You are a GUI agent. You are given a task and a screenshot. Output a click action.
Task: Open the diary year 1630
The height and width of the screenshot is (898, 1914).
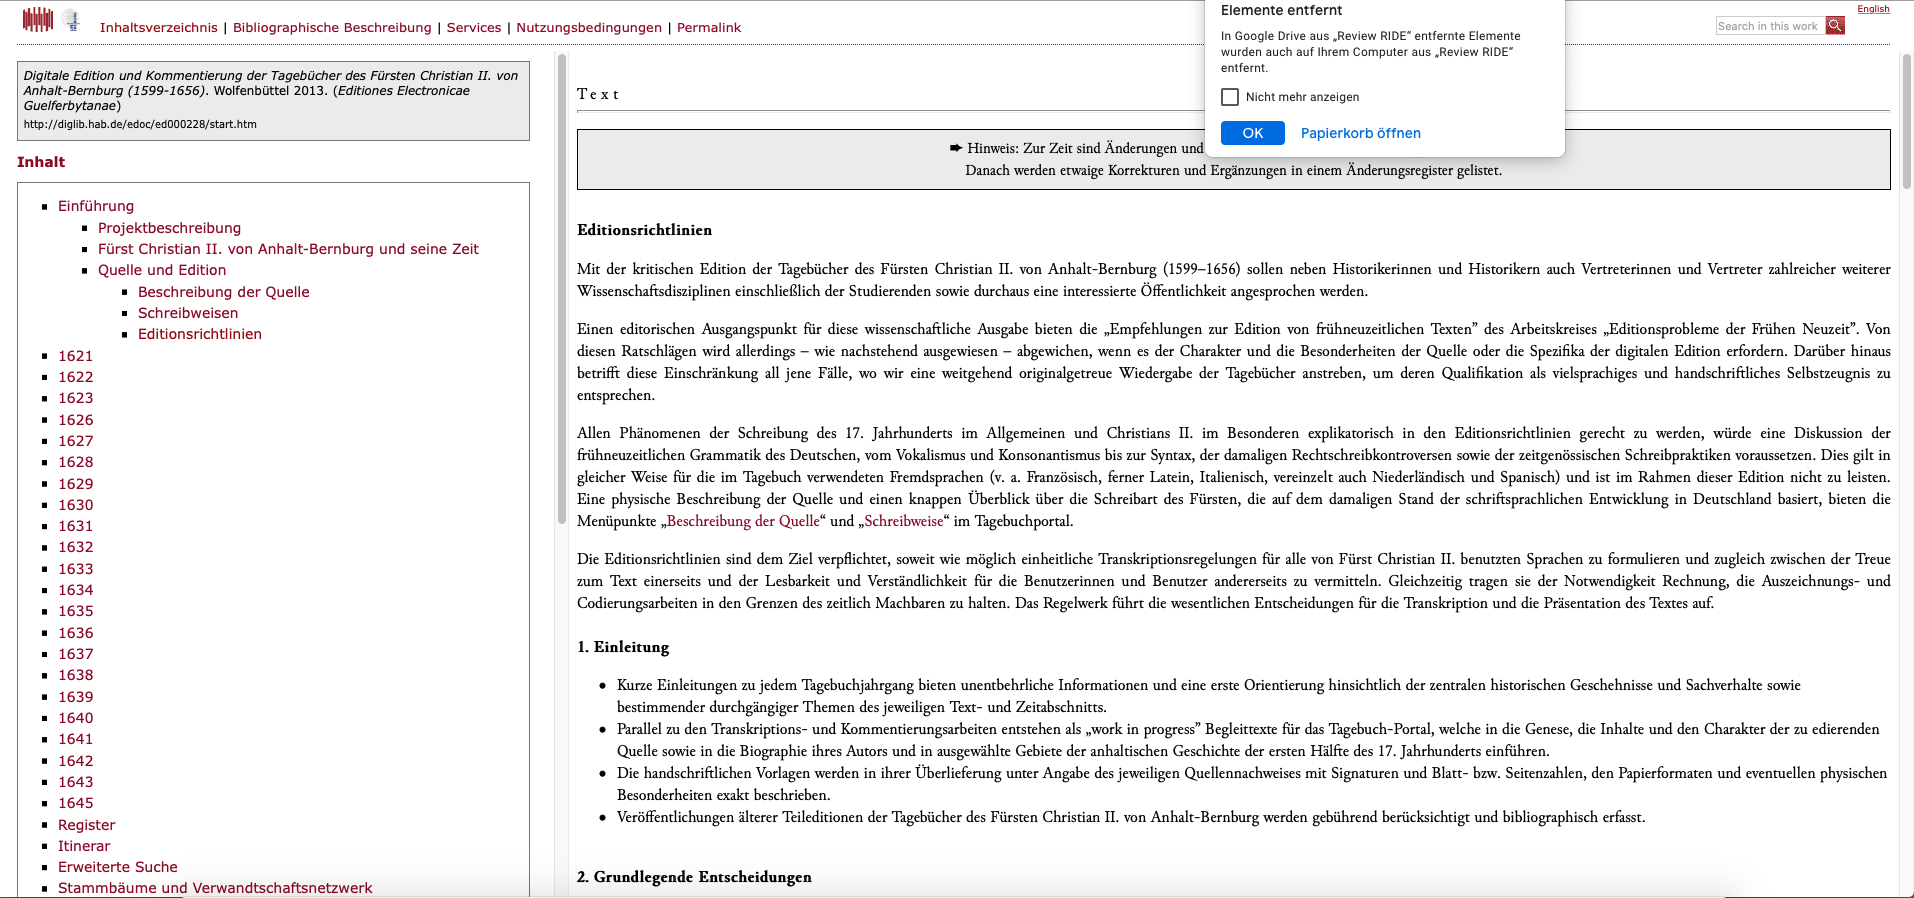(75, 505)
